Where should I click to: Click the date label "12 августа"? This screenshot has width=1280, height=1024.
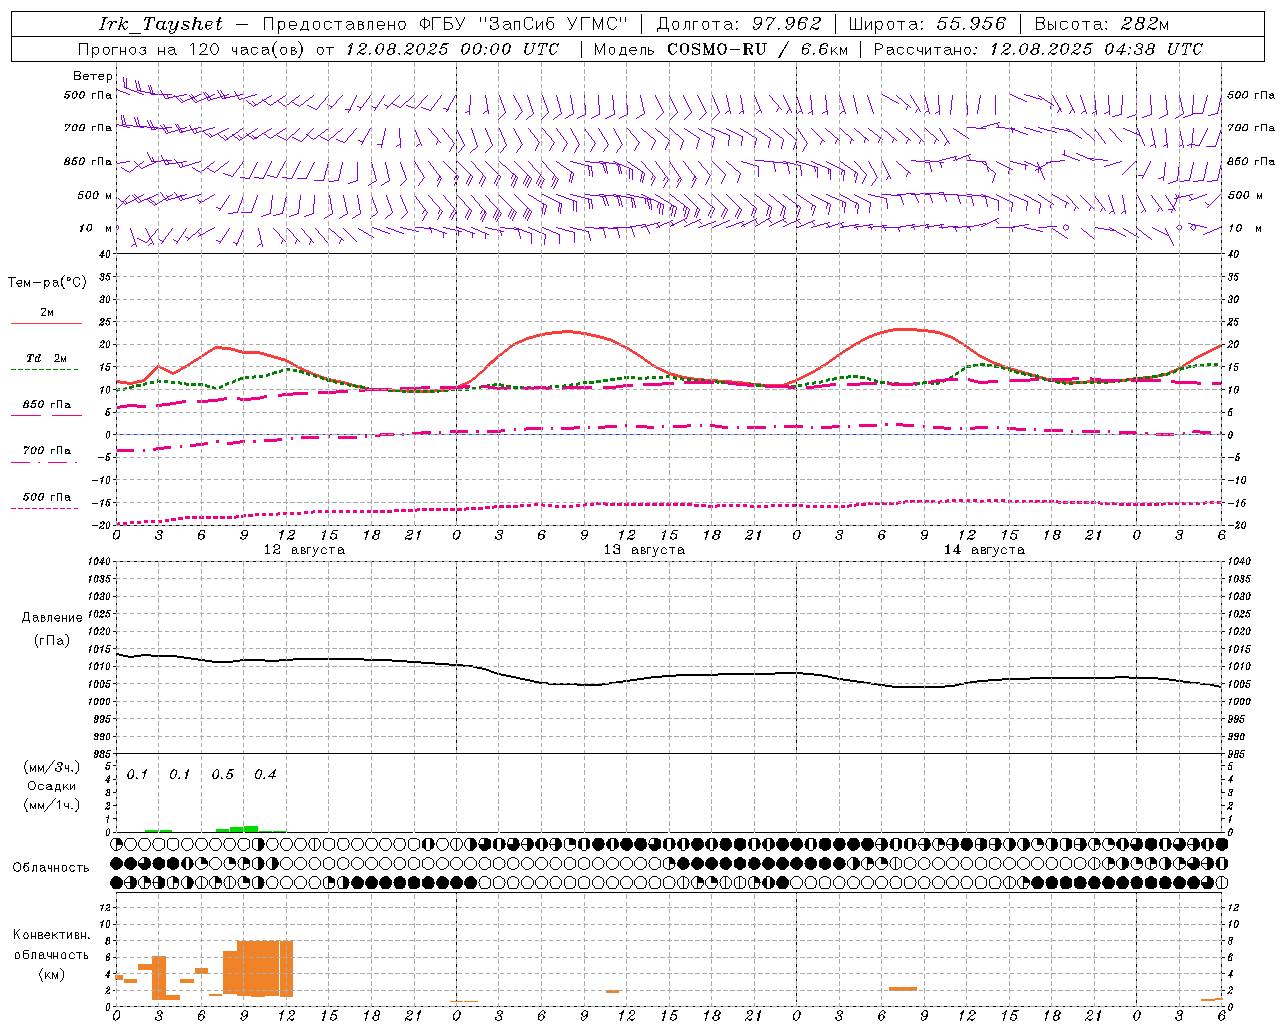(x=304, y=550)
